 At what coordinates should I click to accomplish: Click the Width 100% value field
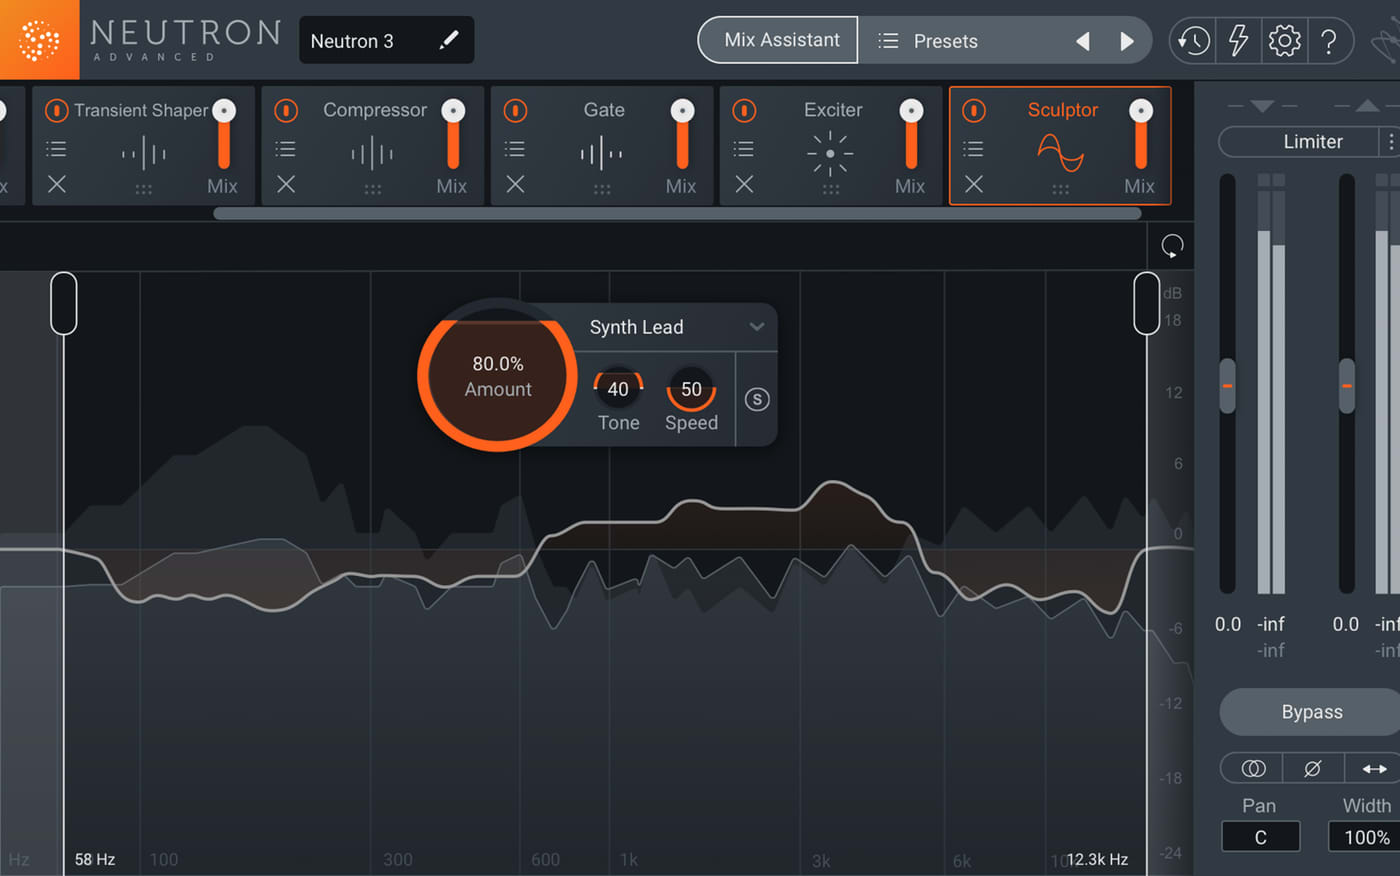1365,837
